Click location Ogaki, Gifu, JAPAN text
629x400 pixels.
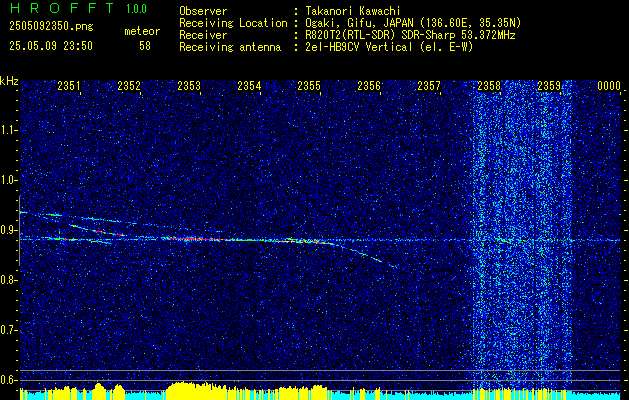[413, 23]
